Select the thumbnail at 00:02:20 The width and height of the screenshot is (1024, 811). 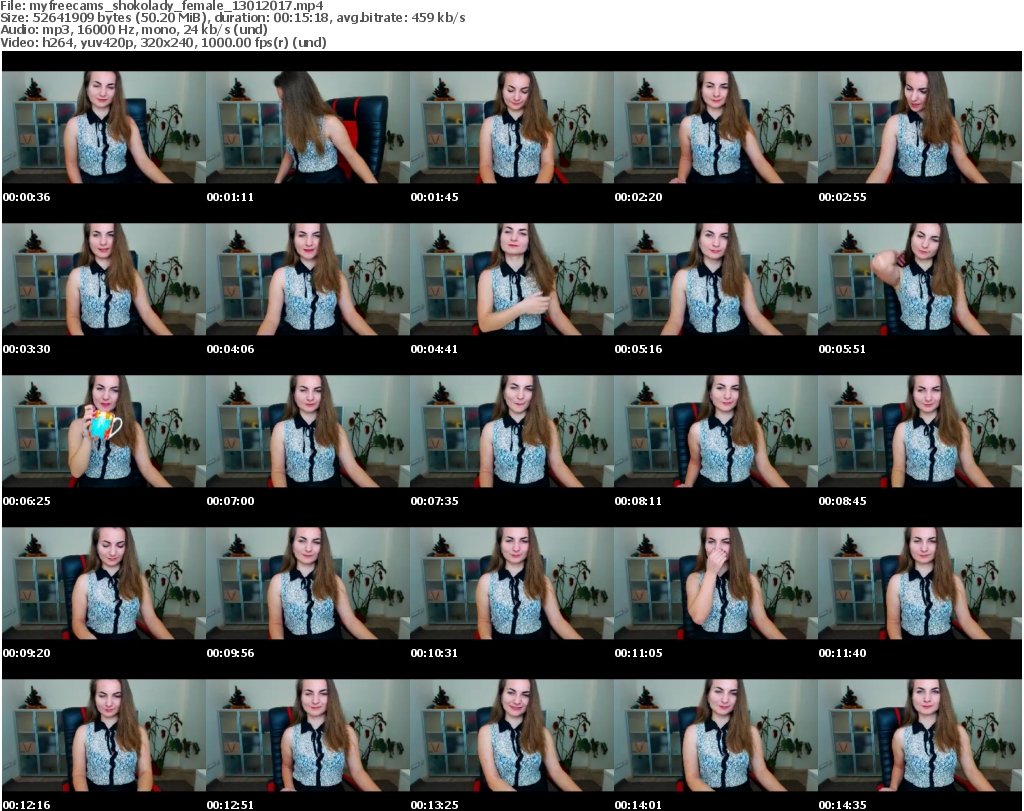716,127
